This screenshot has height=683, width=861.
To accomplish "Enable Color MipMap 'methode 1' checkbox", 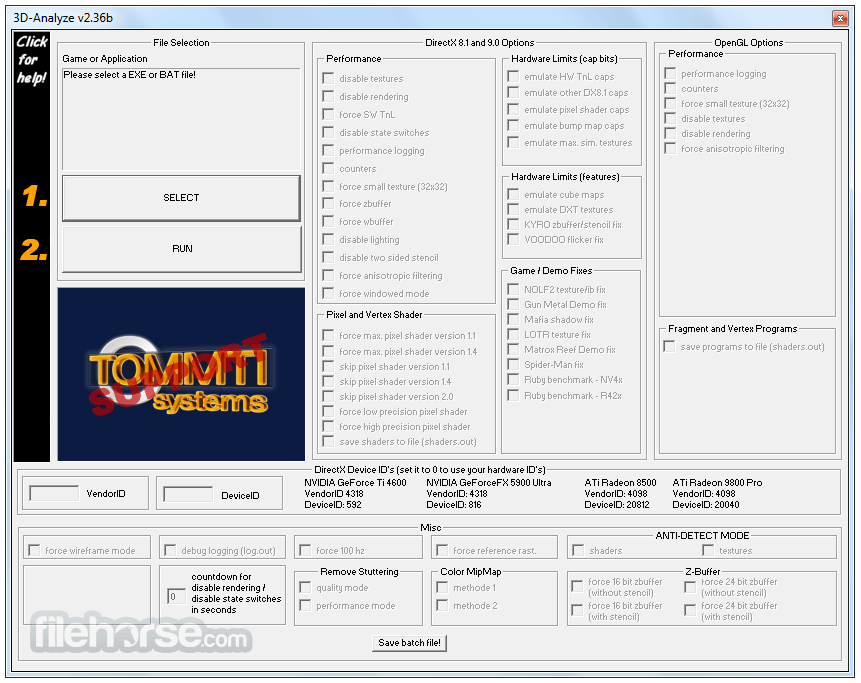I will (x=442, y=587).
